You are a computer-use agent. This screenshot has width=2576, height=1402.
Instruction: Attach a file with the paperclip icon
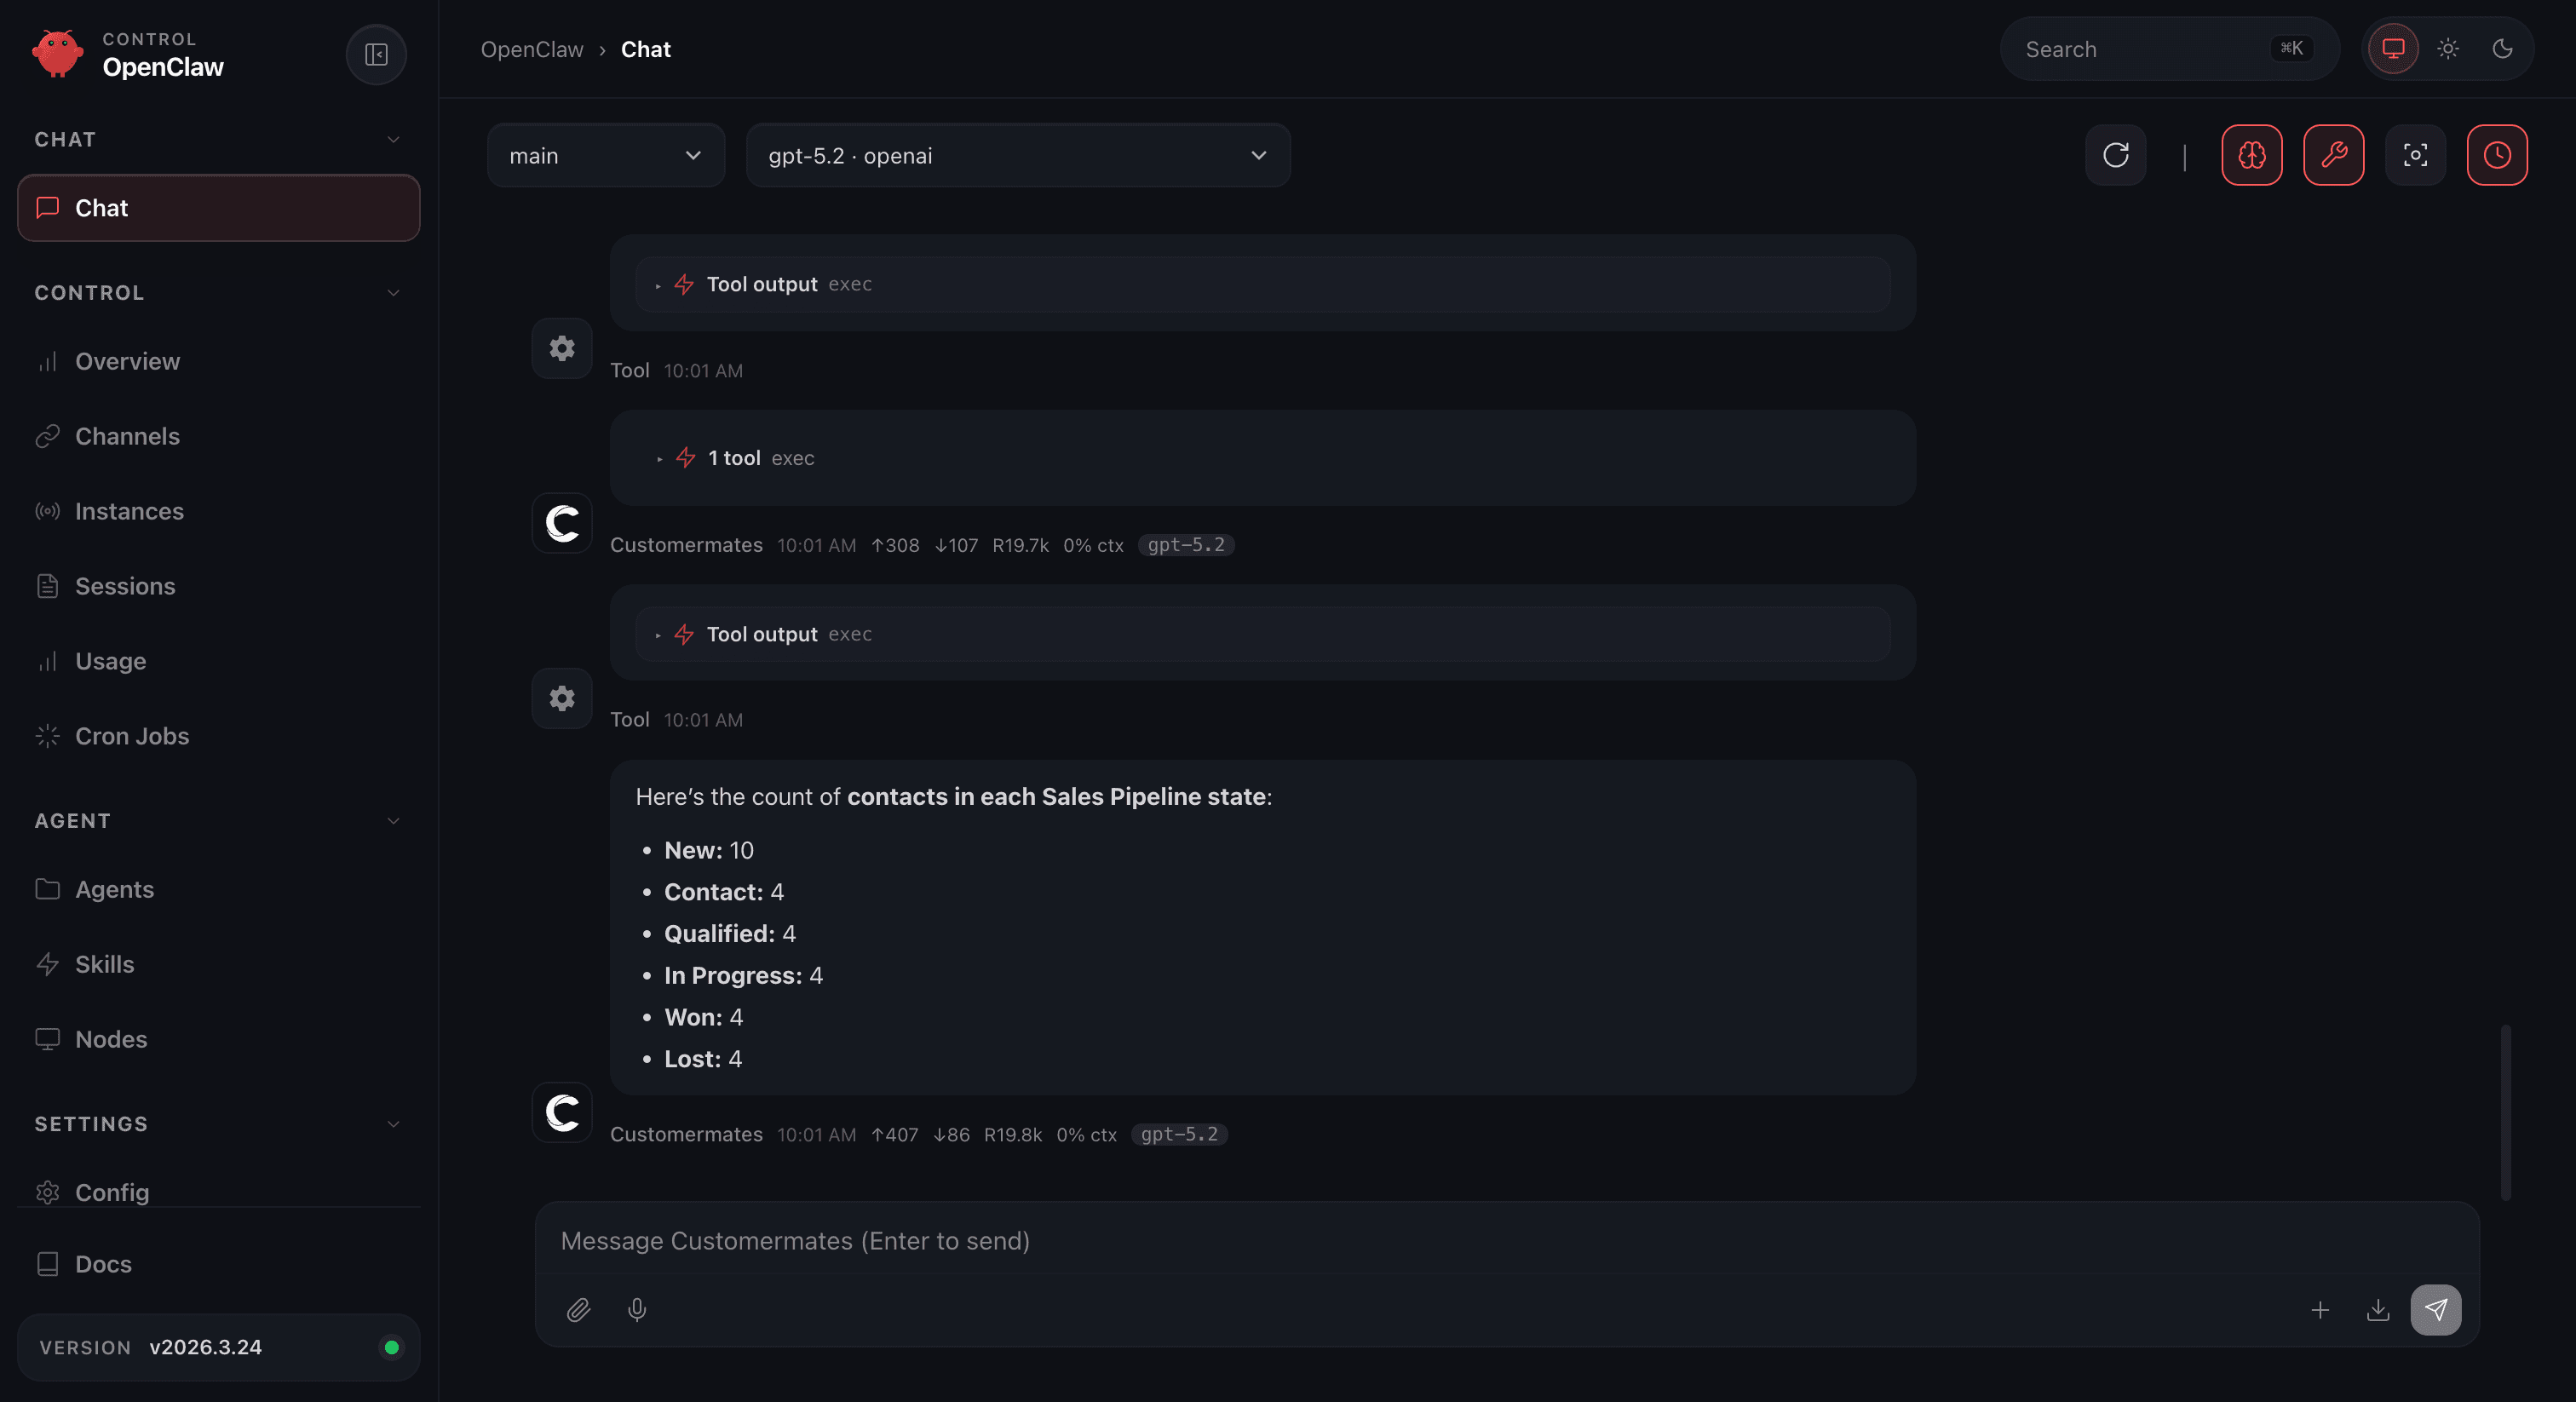(x=580, y=1310)
